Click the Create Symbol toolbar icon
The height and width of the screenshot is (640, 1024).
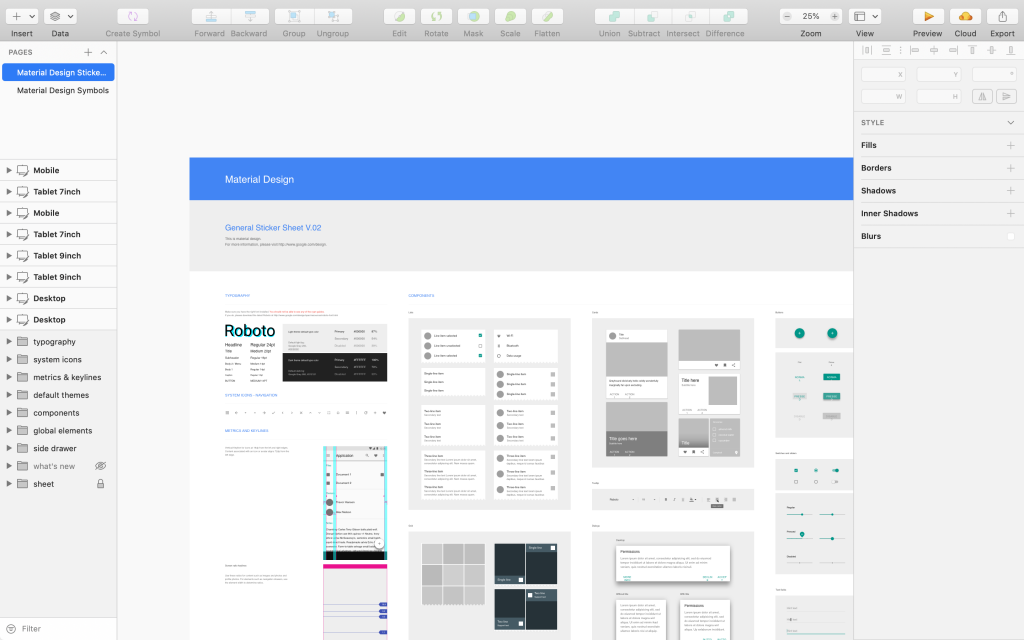pyautogui.click(x=133, y=16)
